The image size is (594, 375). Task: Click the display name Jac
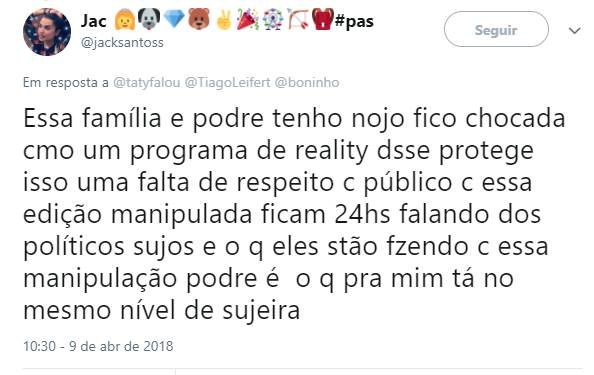94,21
